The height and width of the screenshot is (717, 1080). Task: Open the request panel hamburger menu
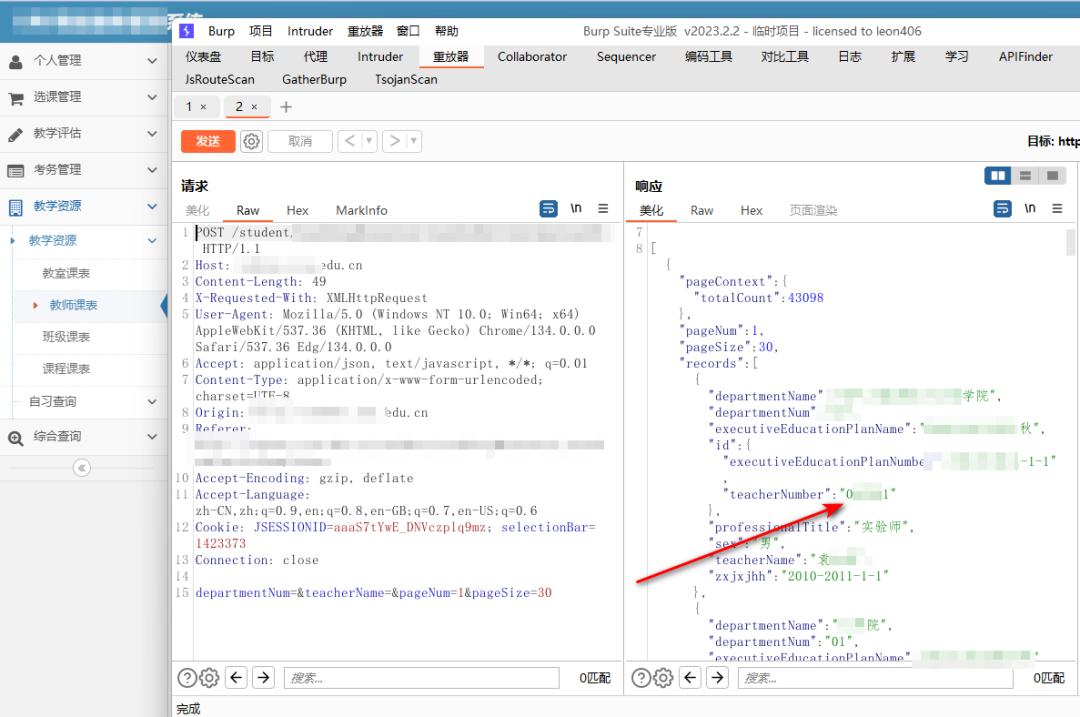[603, 208]
